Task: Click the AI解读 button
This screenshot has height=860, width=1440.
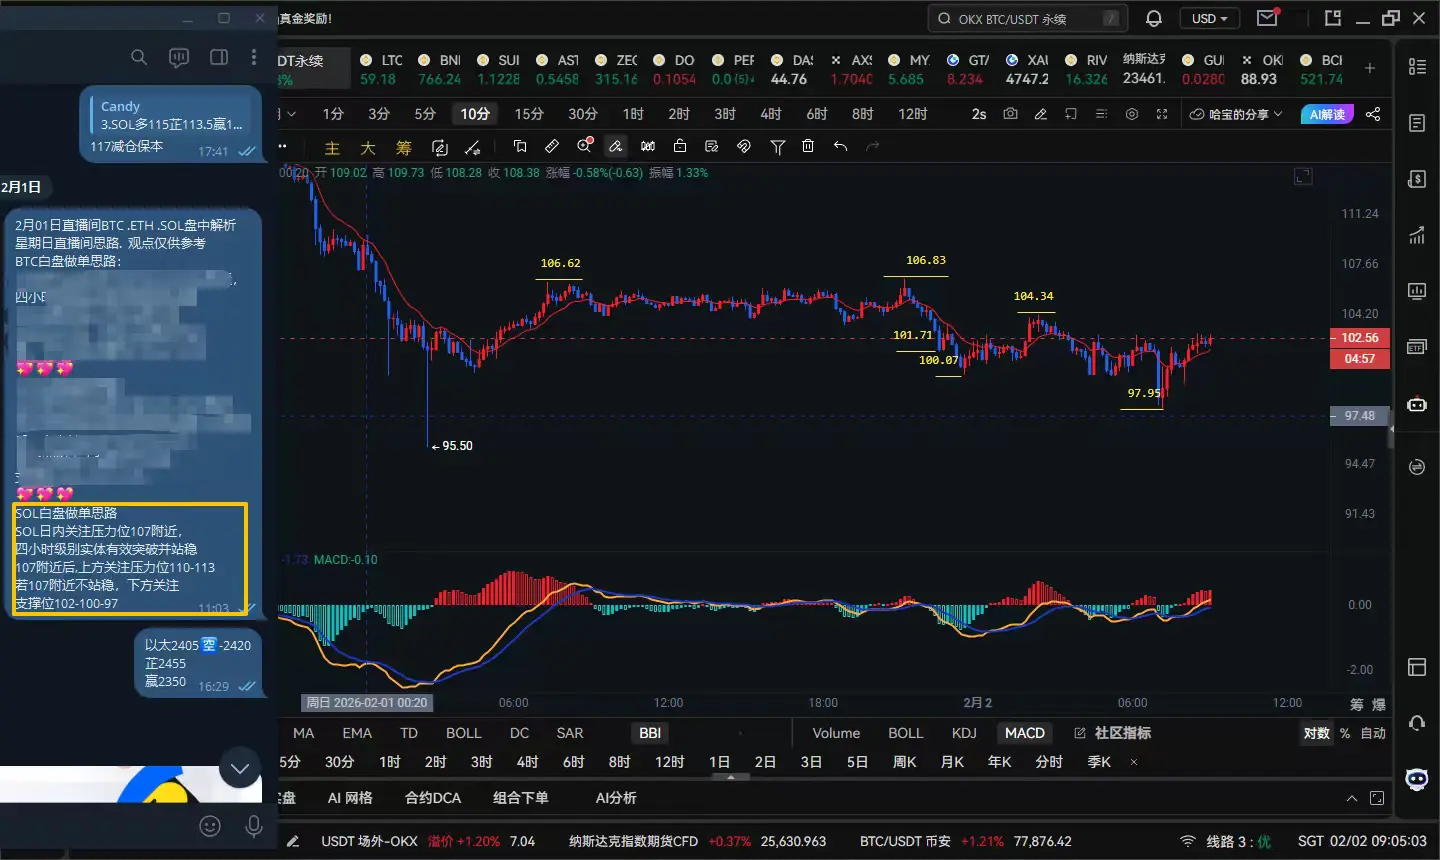Action: (x=1326, y=114)
